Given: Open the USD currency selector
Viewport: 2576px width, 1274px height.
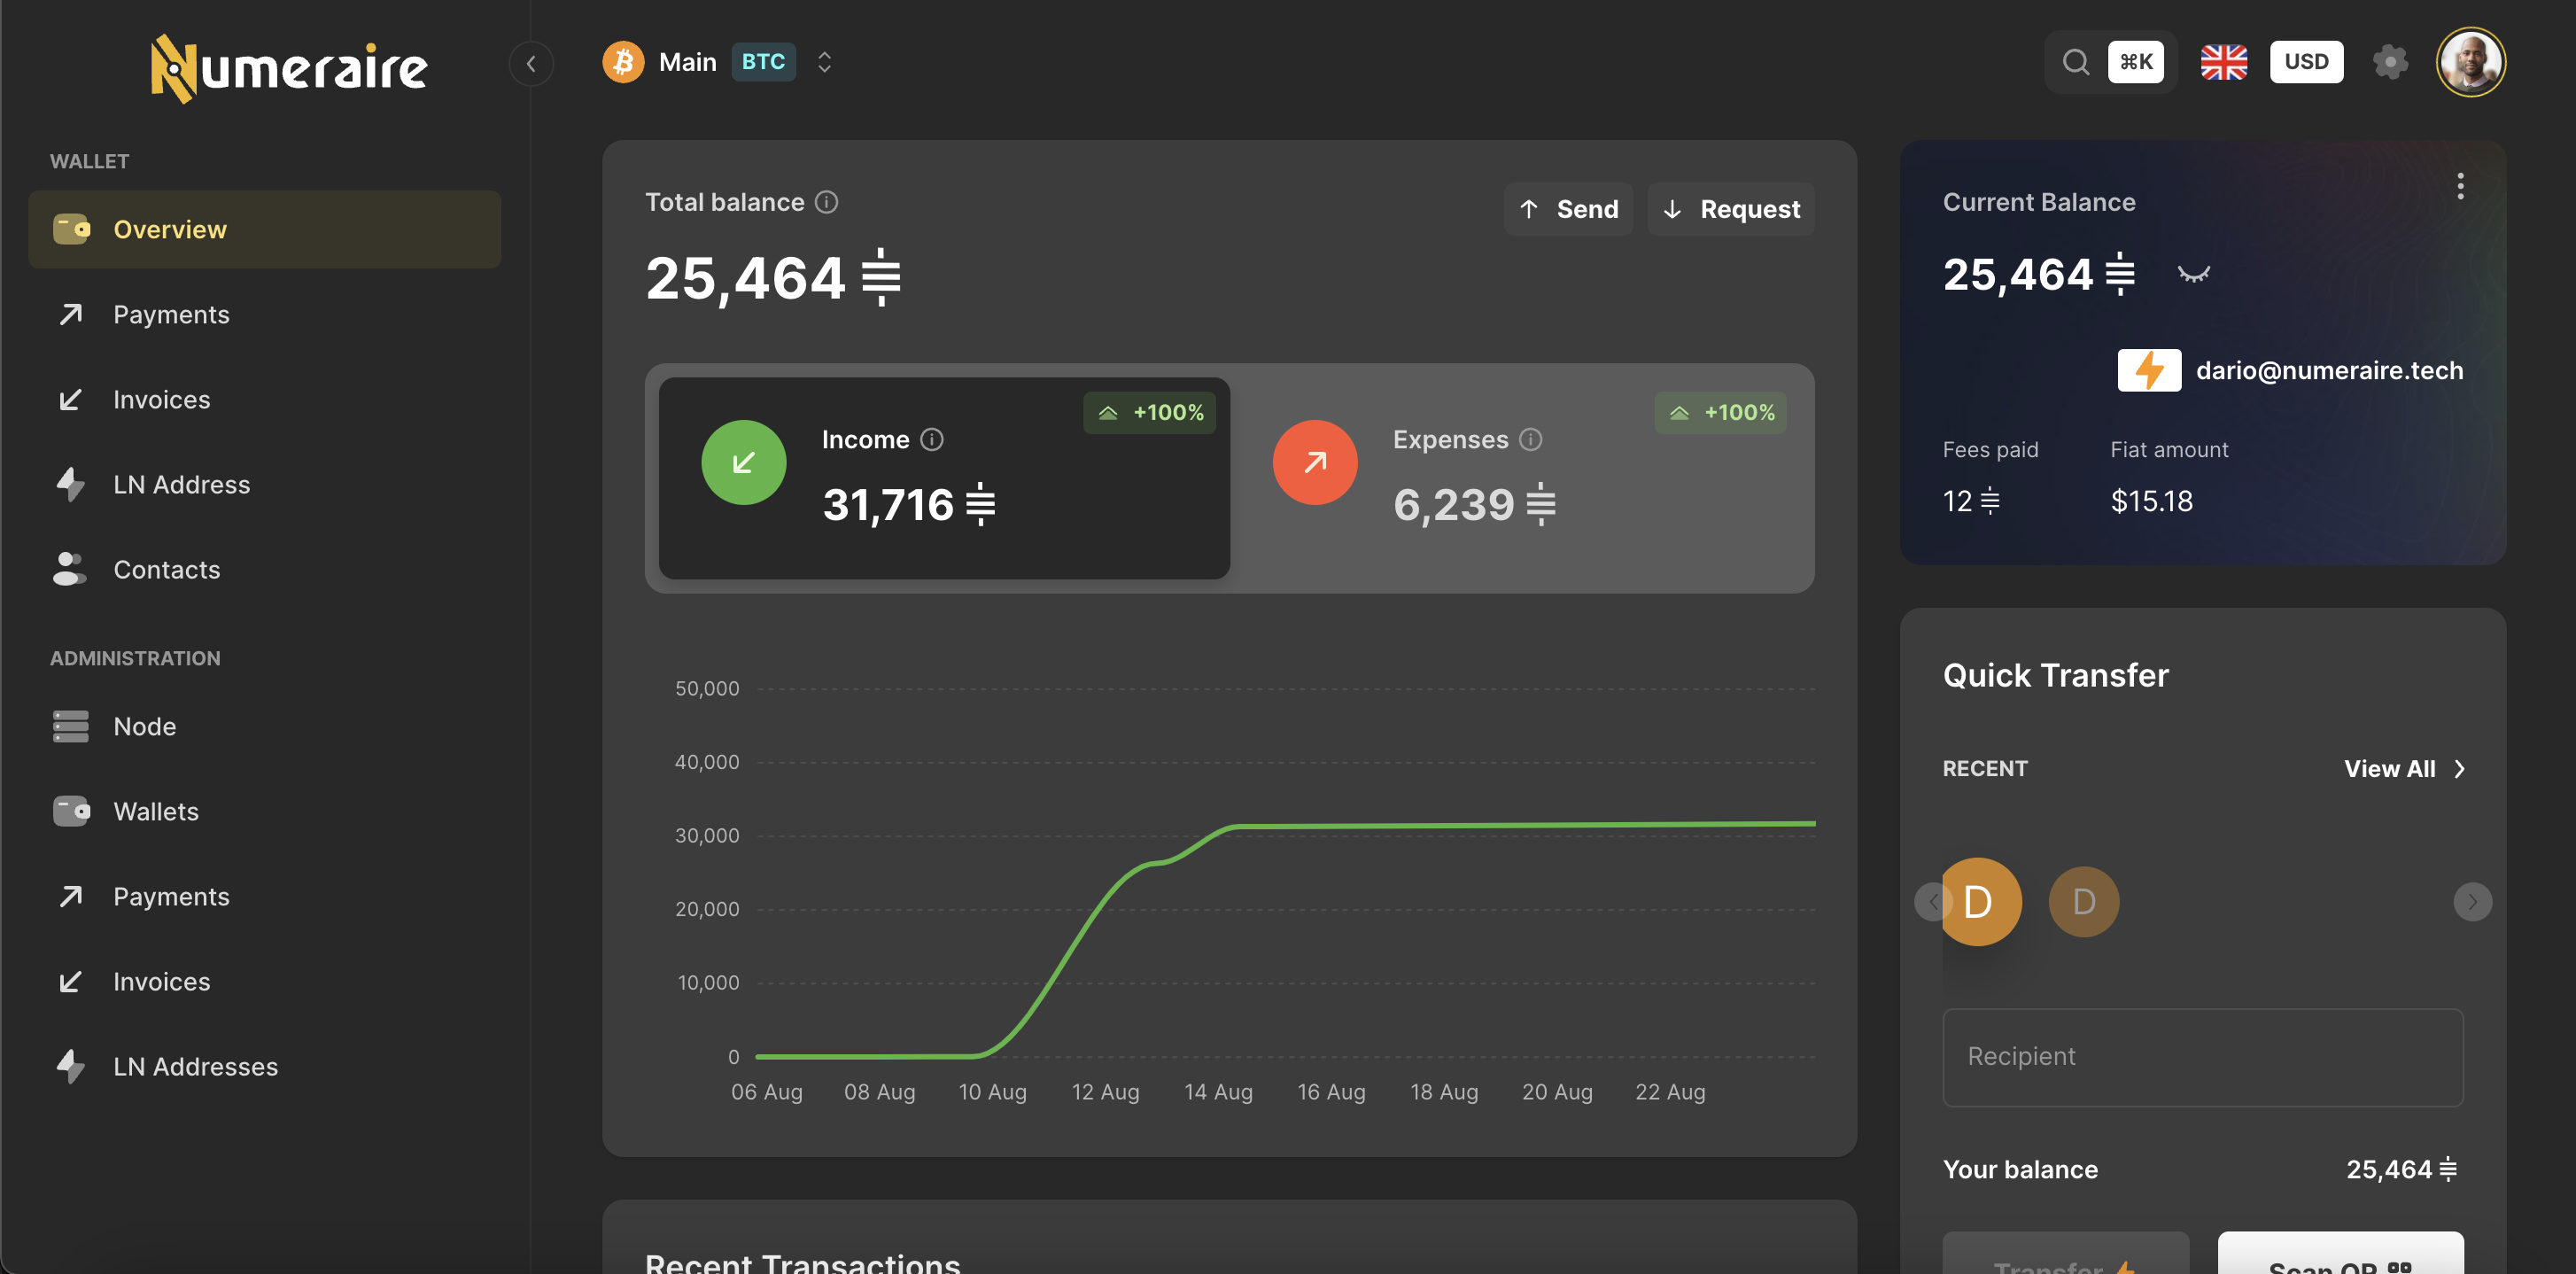Looking at the screenshot, I should [2306, 62].
